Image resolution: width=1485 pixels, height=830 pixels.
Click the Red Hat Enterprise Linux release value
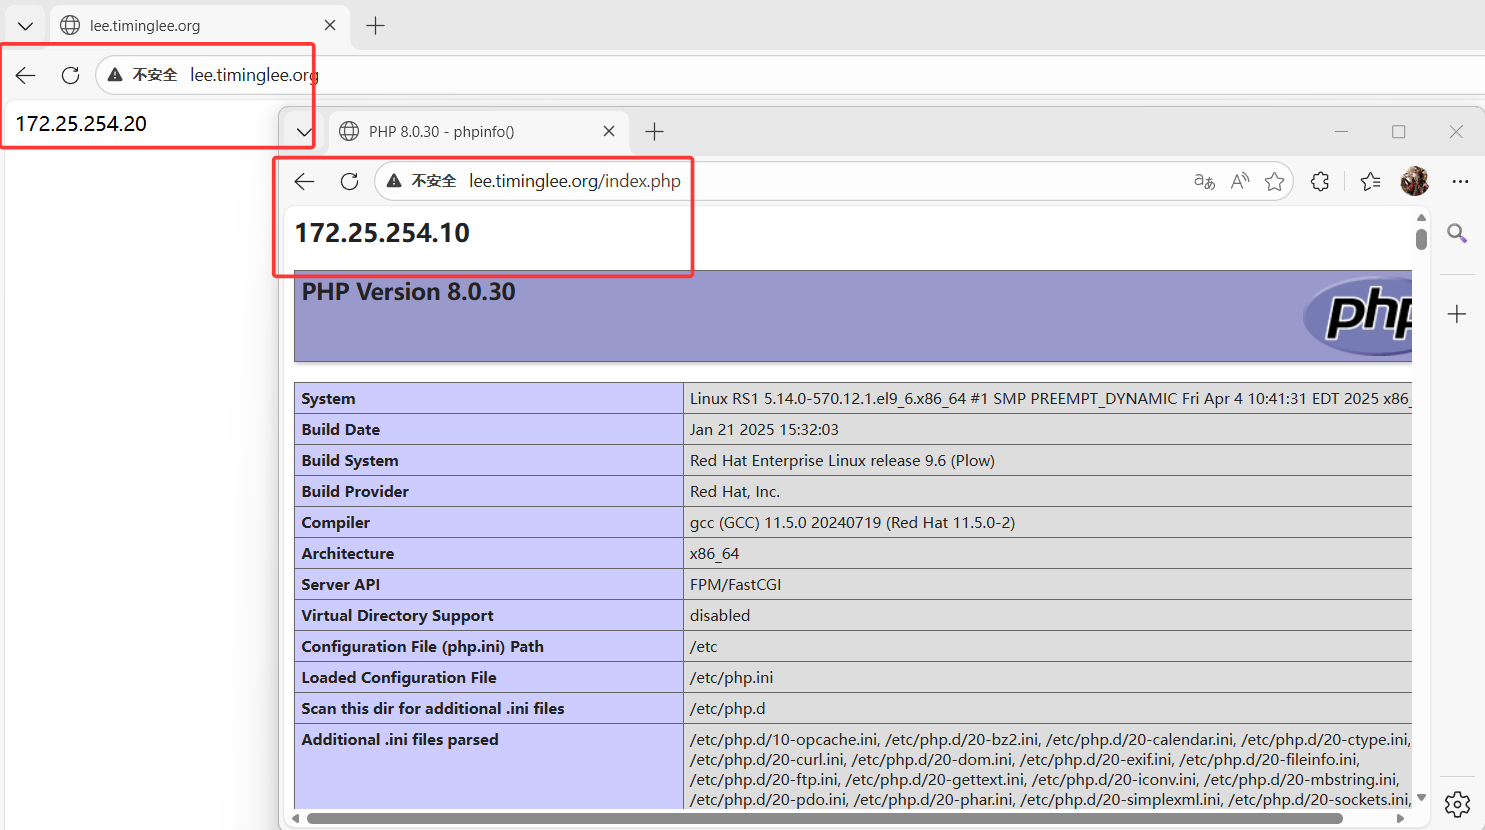tap(842, 460)
